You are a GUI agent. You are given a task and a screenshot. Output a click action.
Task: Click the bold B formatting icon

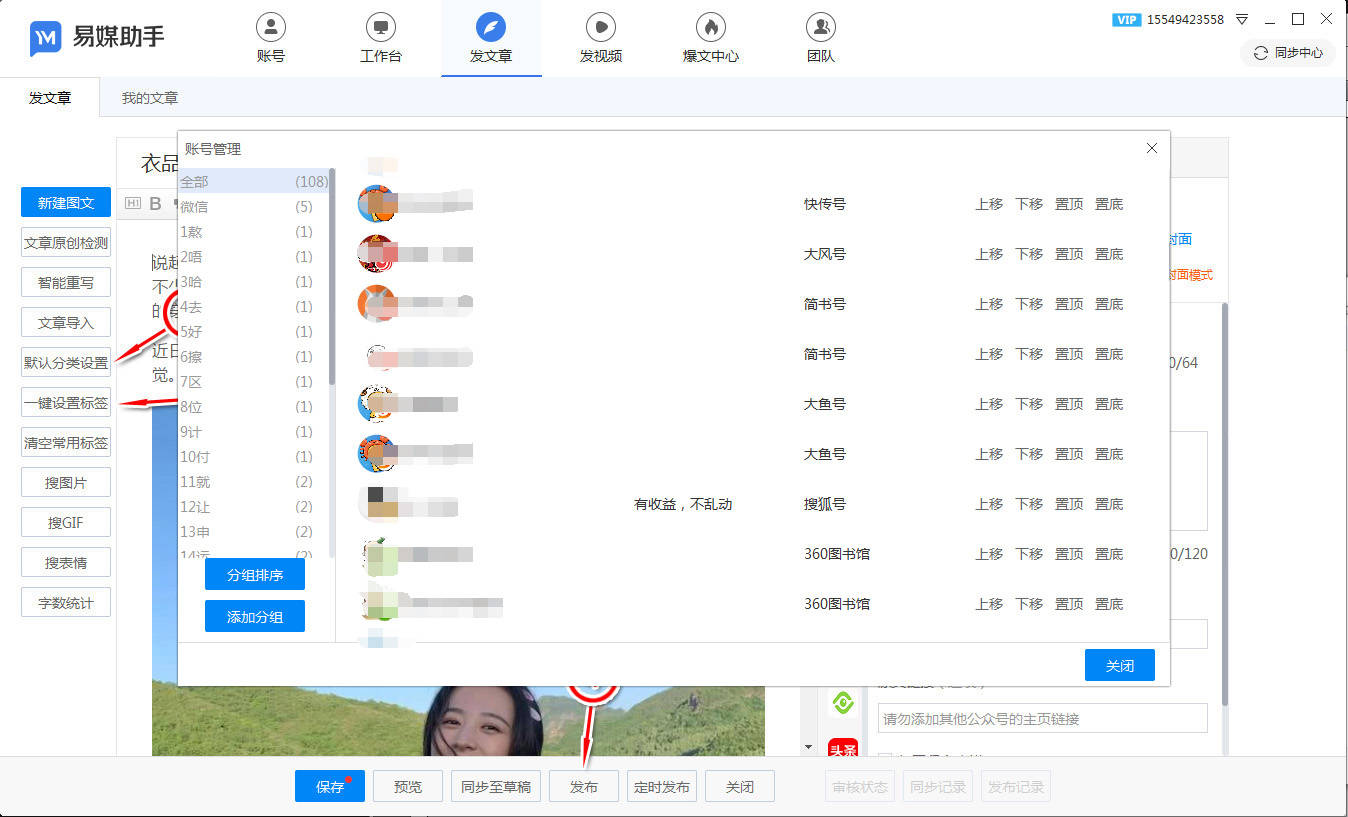[x=155, y=204]
